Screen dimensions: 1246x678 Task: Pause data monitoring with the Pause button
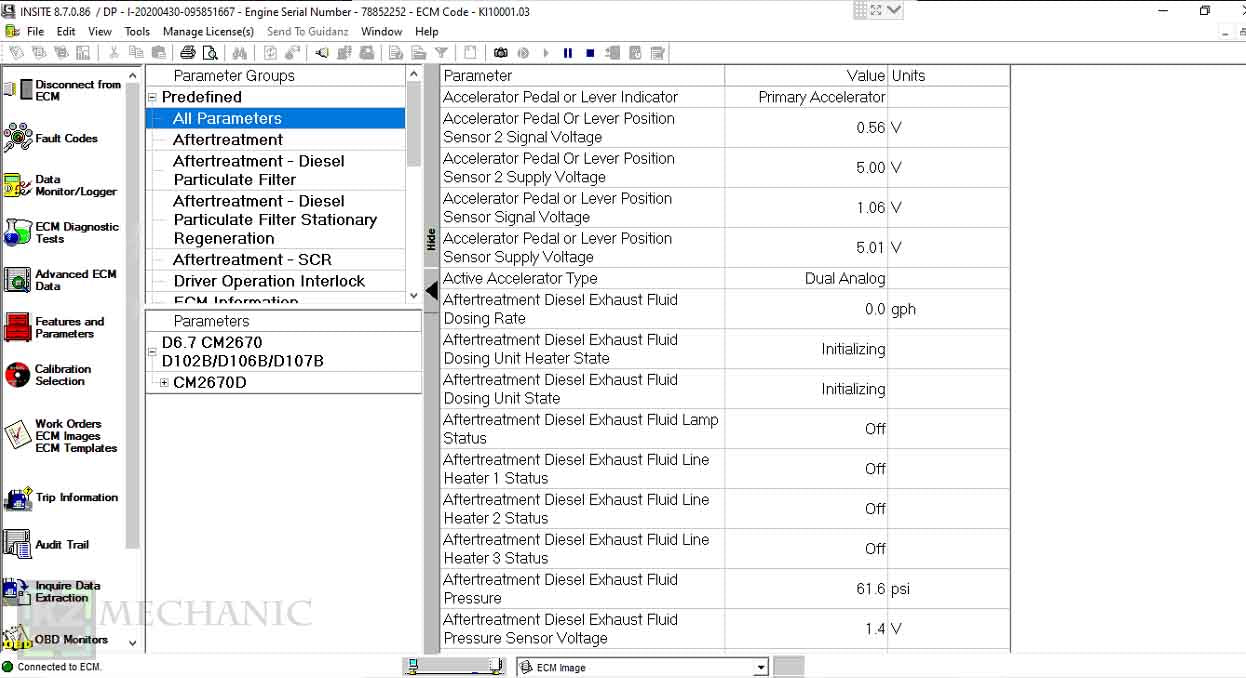(x=568, y=53)
